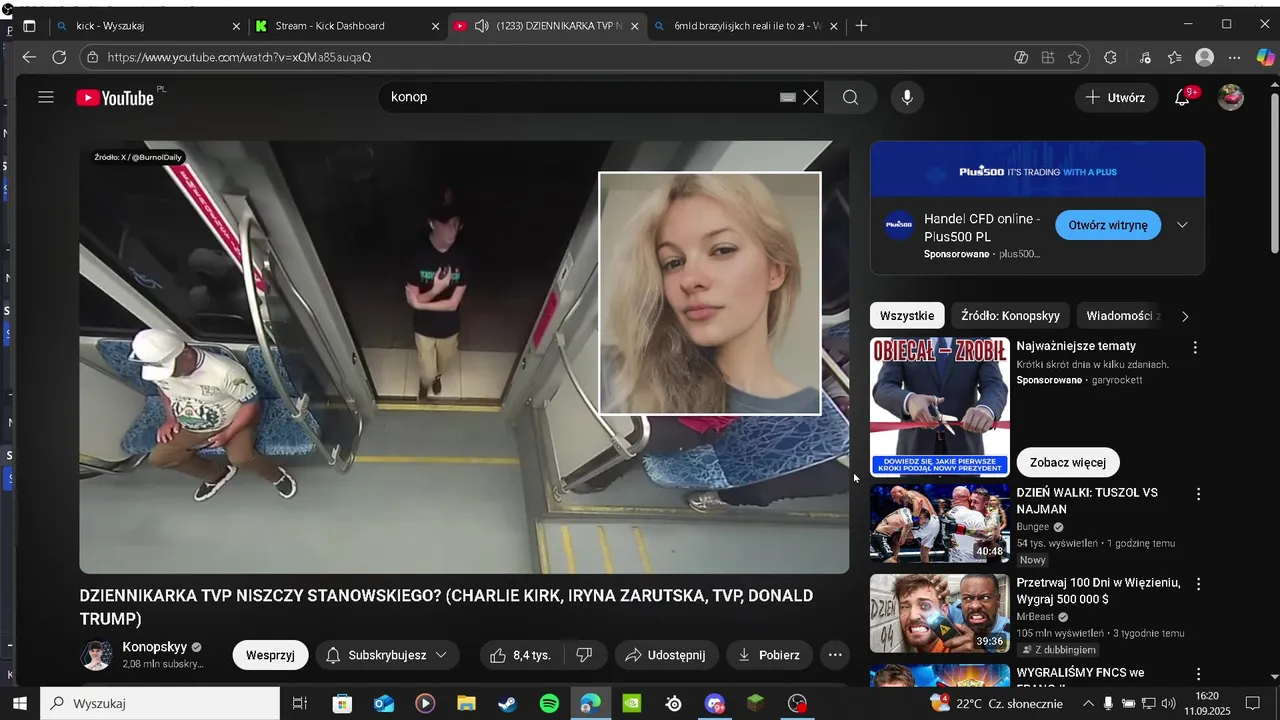
Task: Expand the Plus500 ad details chevron
Action: [1182, 225]
